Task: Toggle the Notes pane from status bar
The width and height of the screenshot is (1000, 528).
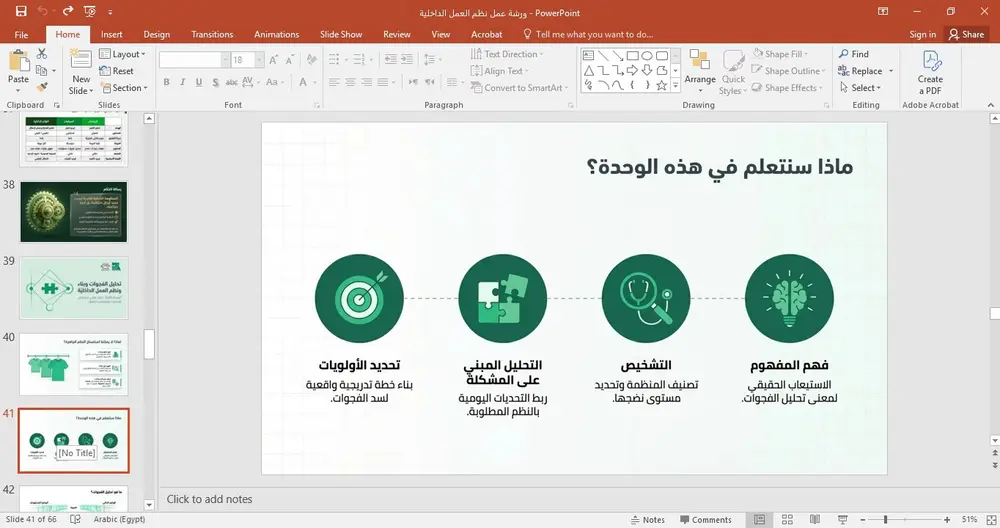Action: pyautogui.click(x=647, y=520)
